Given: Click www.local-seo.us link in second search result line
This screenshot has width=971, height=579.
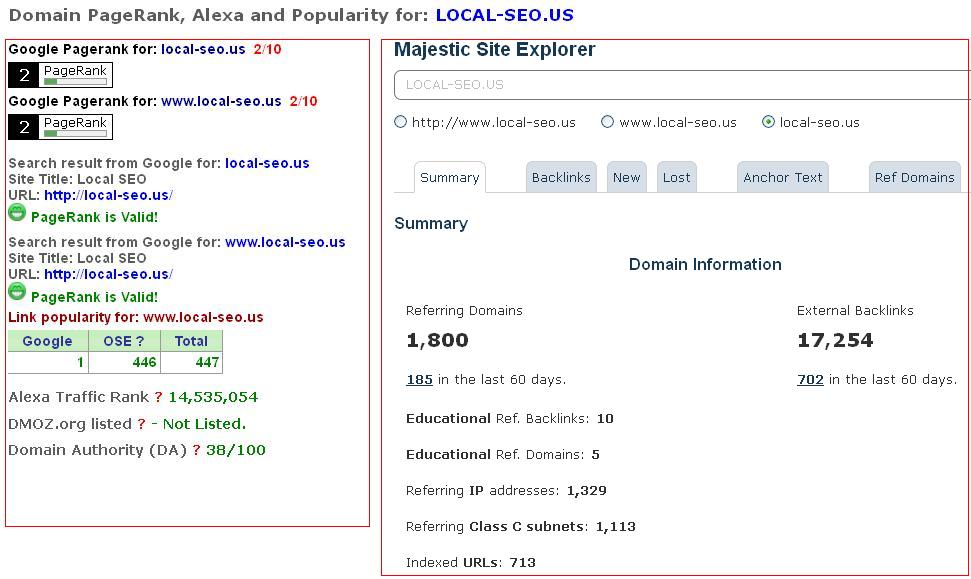Looking at the screenshot, I should [285, 242].
